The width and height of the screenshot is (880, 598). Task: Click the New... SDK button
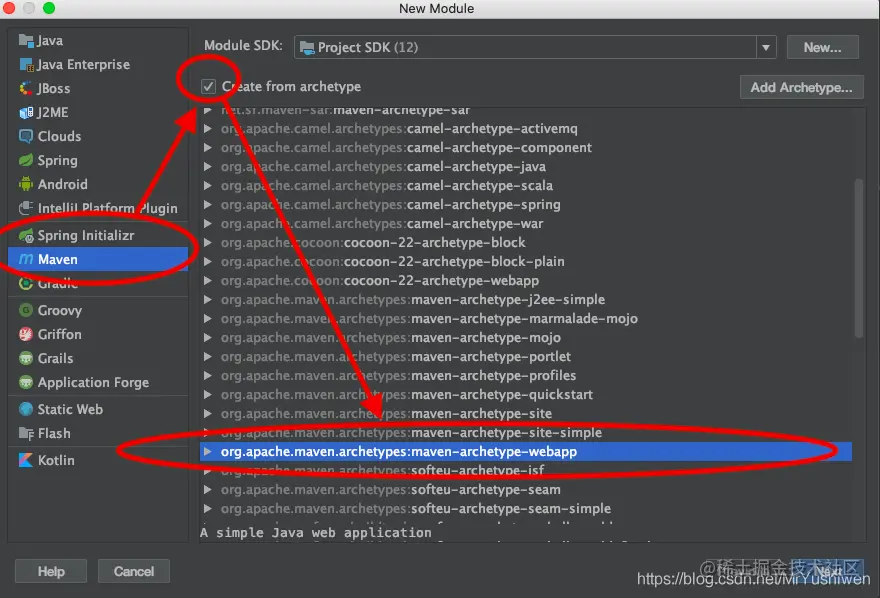pyautogui.click(x=822, y=48)
